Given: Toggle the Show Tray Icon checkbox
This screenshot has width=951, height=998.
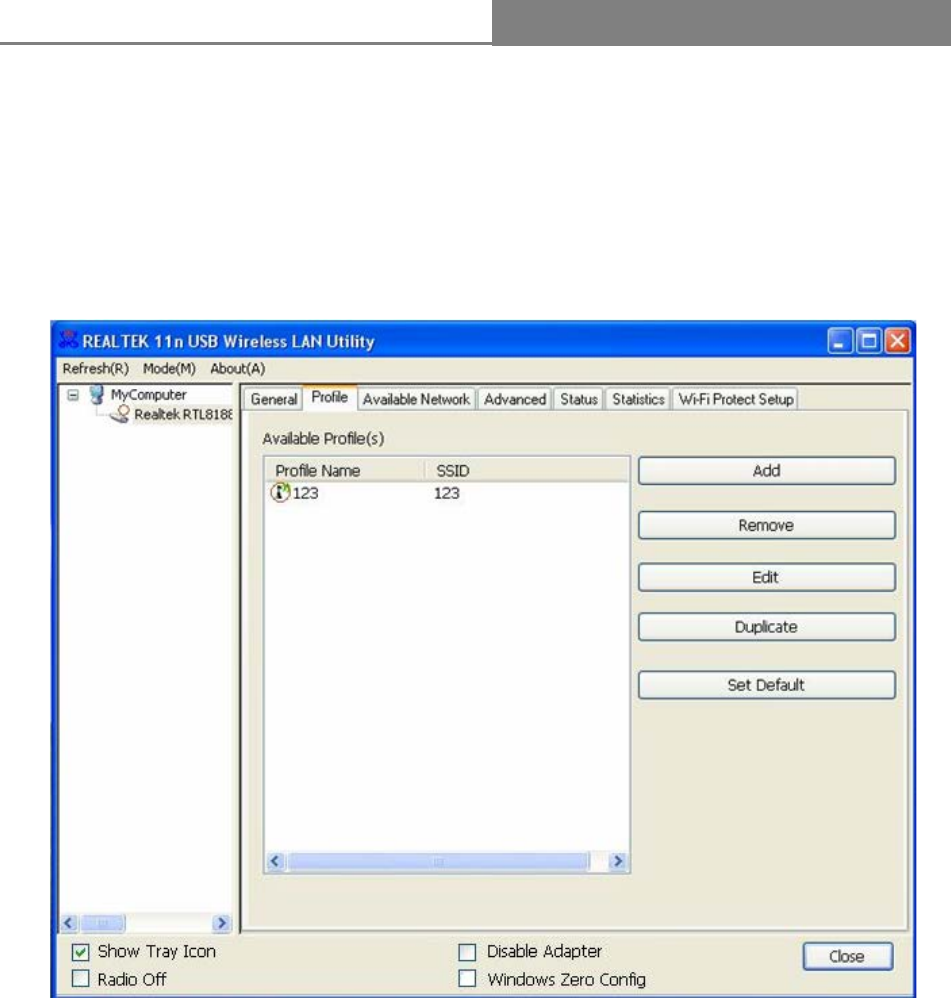Looking at the screenshot, I should tap(81, 952).
